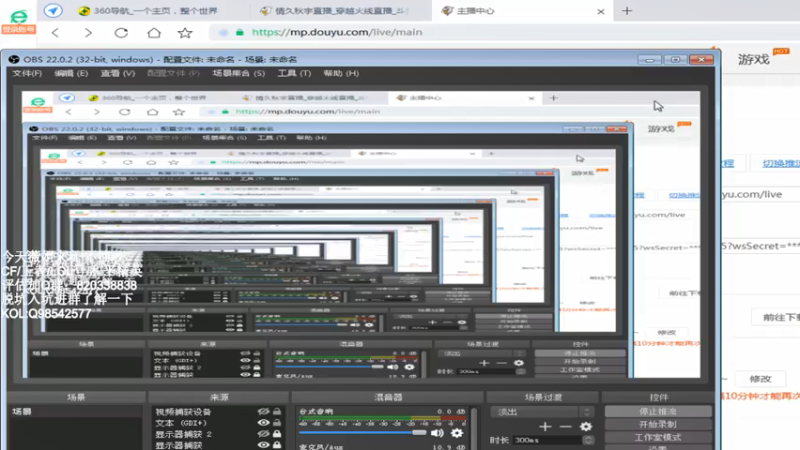800x450 pixels.
Task: Open transition properties gear
Action: (x=586, y=426)
